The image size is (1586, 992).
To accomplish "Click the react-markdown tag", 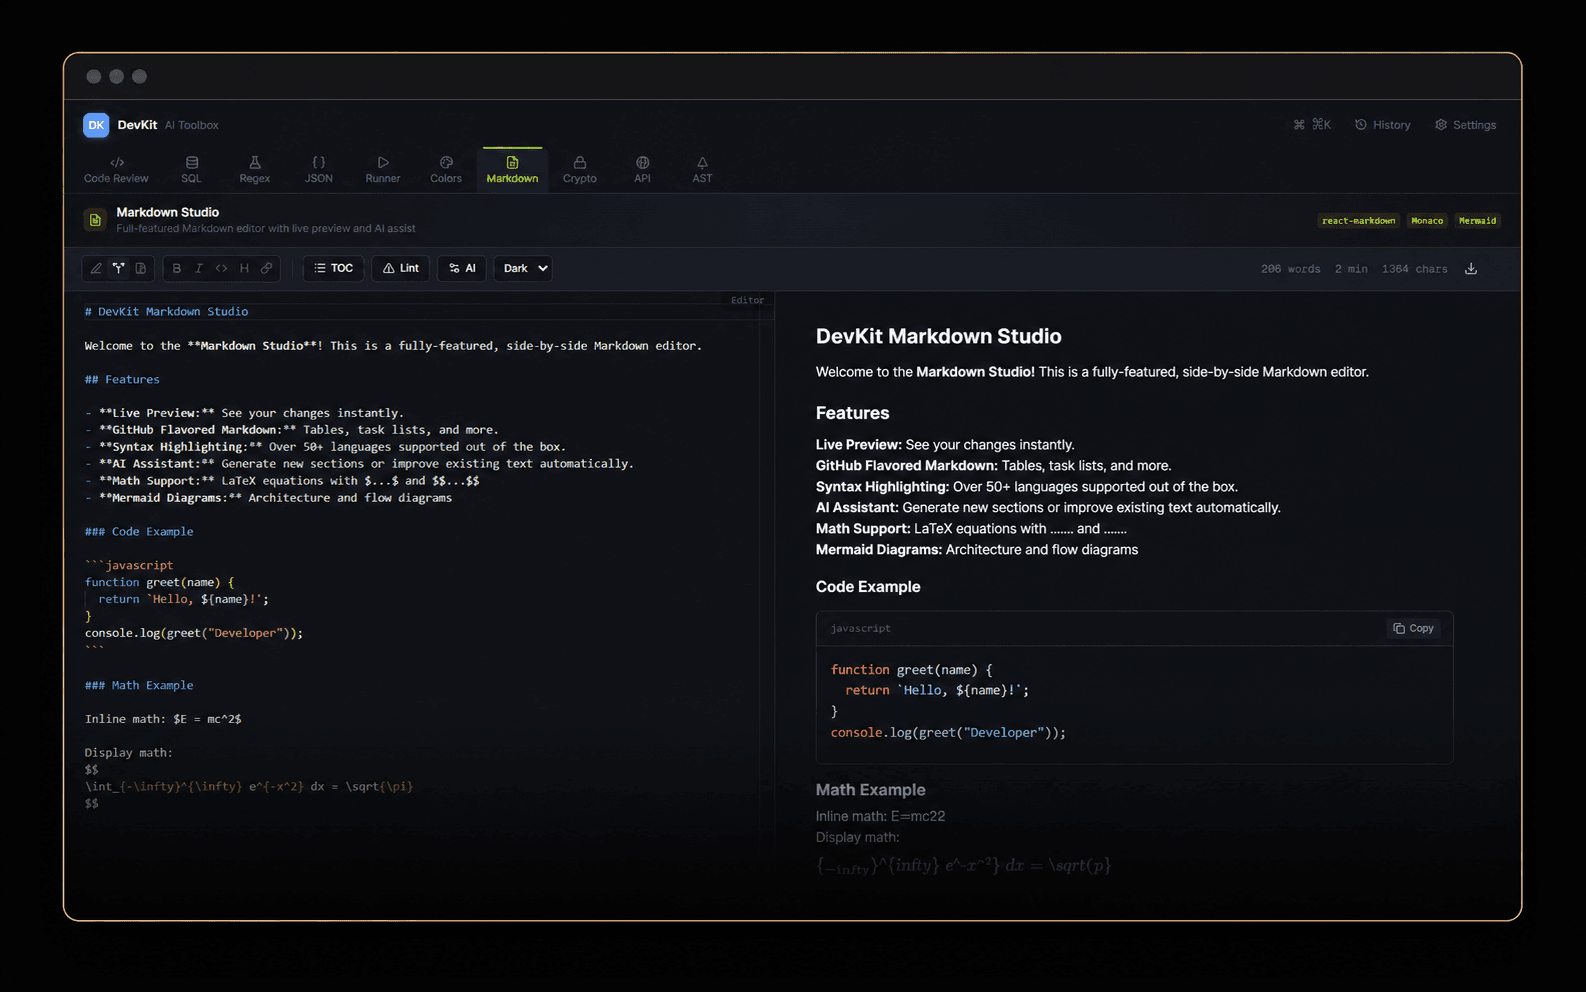I will [x=1358, y=221].
